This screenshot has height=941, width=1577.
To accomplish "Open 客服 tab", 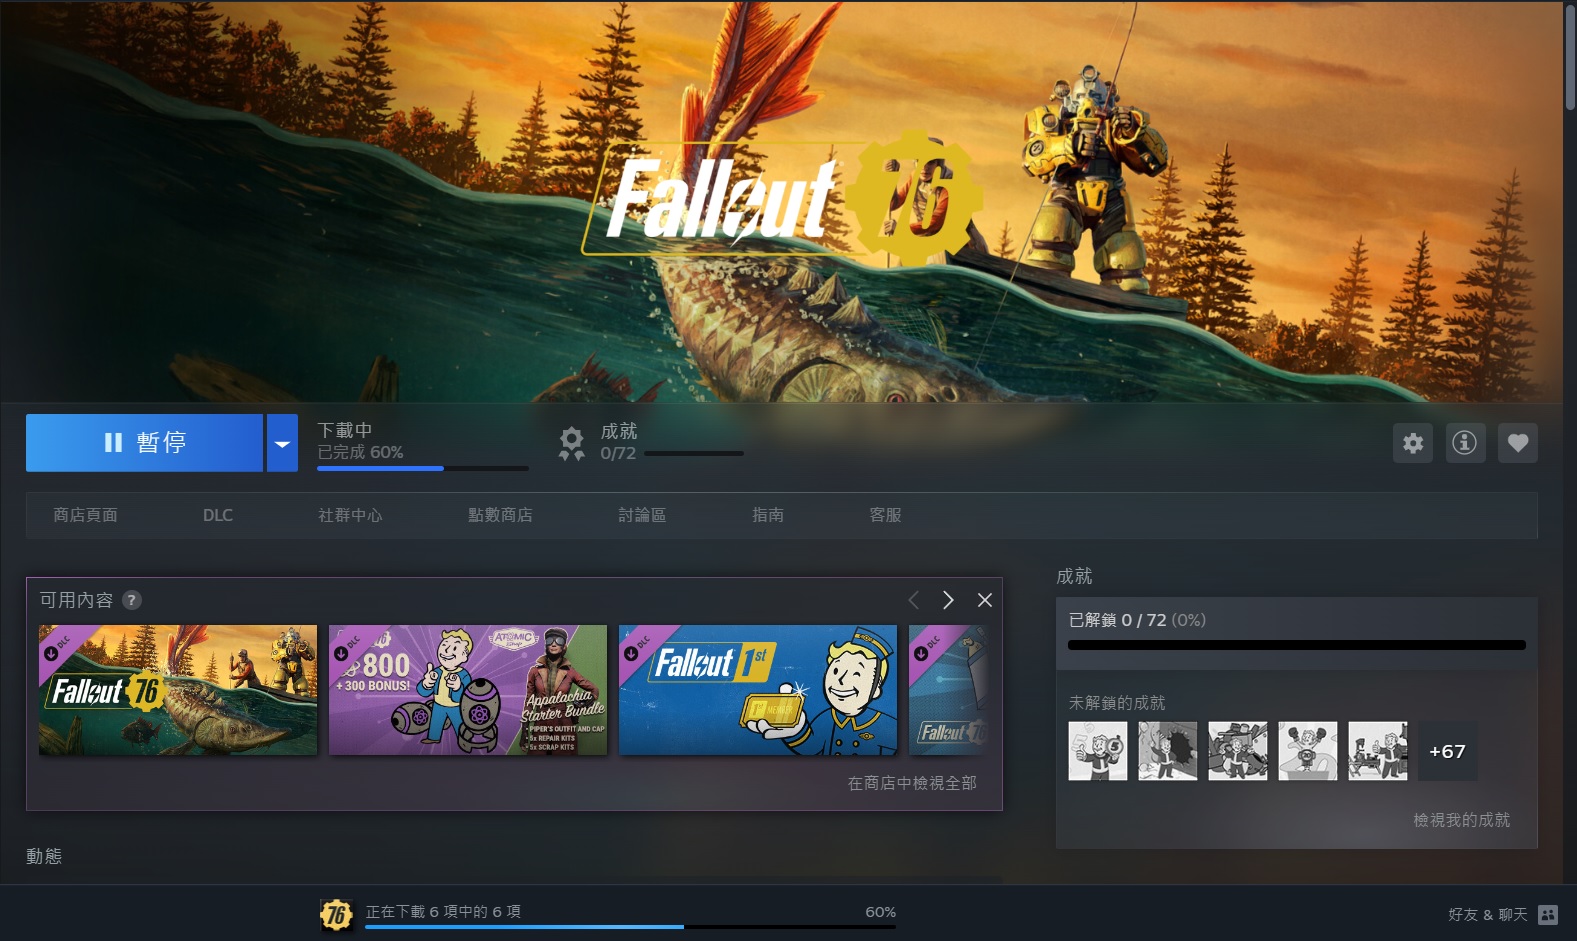I will pyautogui.click(x=885, y=515).
